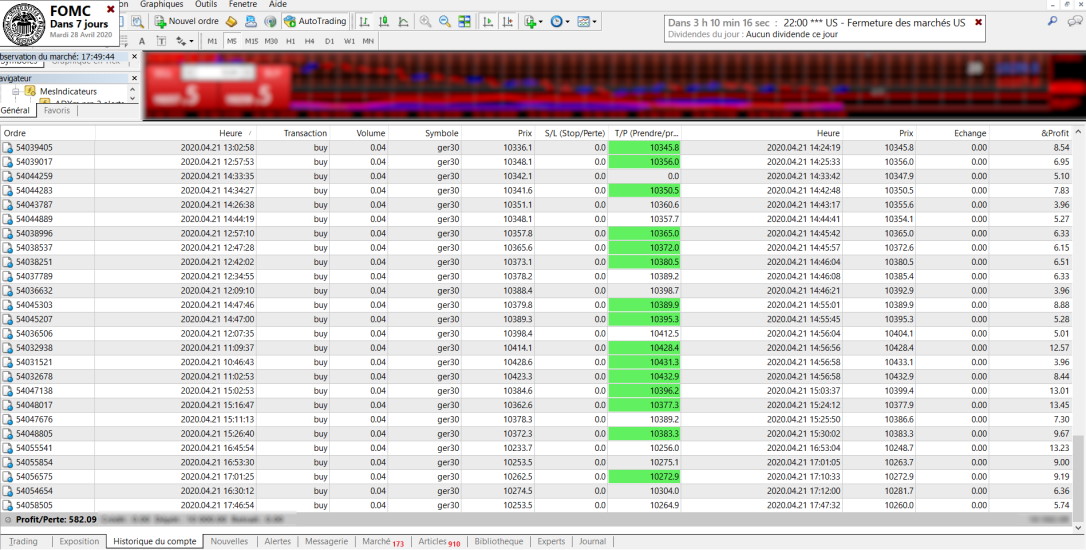Open the Articles tab
This screenshot has height=550, width=1086.
point(439,541)
